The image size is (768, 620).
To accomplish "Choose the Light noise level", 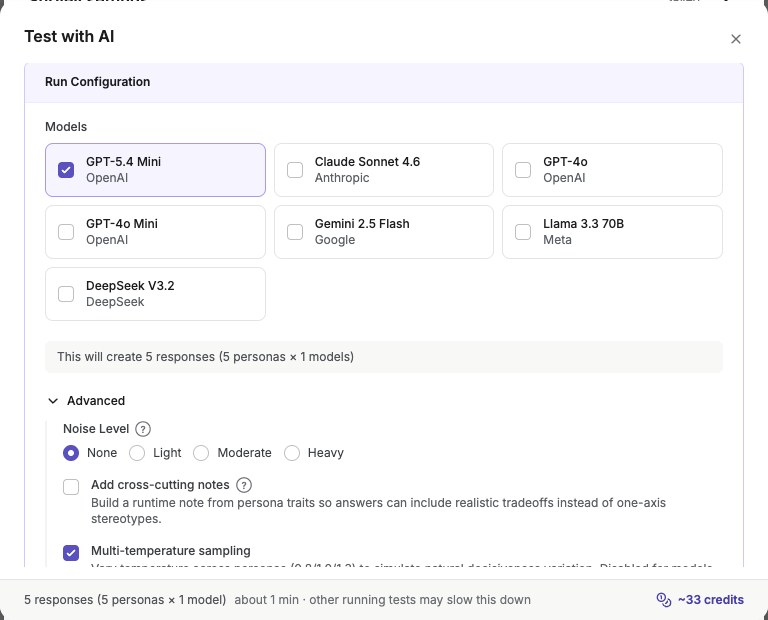I will [137, 453].
